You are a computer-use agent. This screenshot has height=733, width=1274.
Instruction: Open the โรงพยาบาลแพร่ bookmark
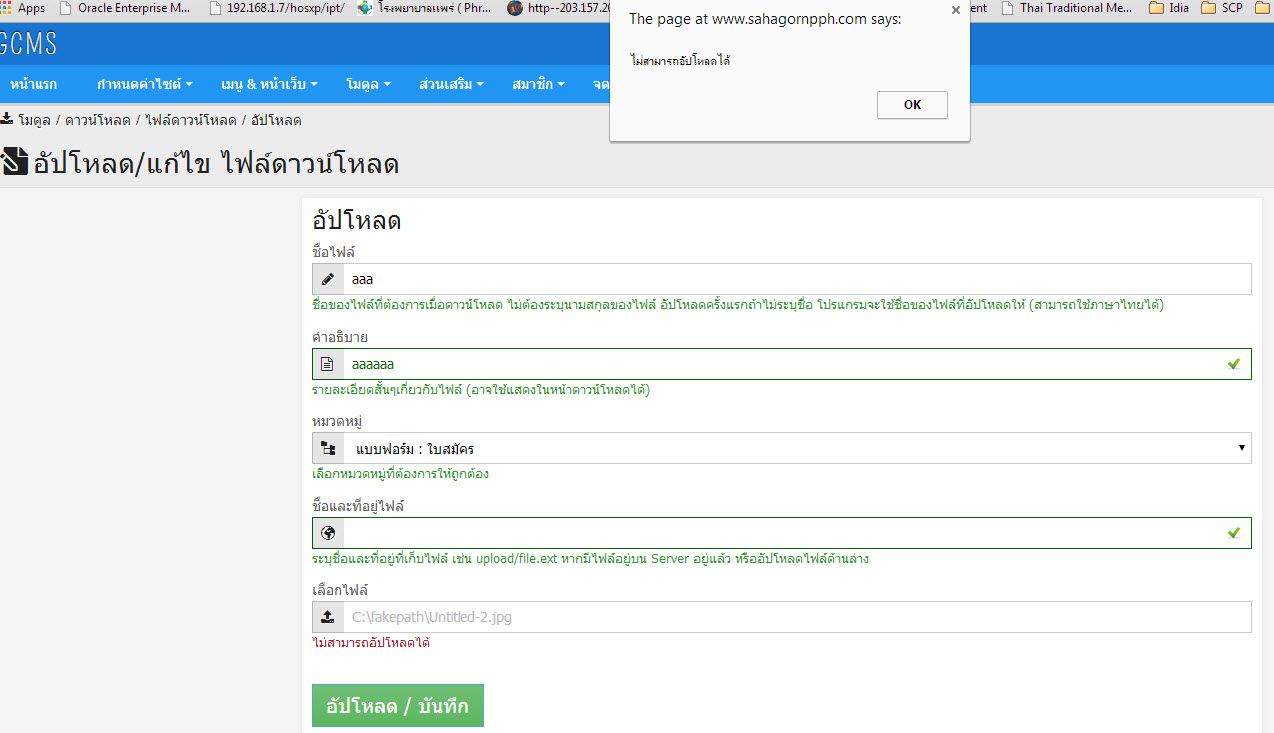click(426, 8)
